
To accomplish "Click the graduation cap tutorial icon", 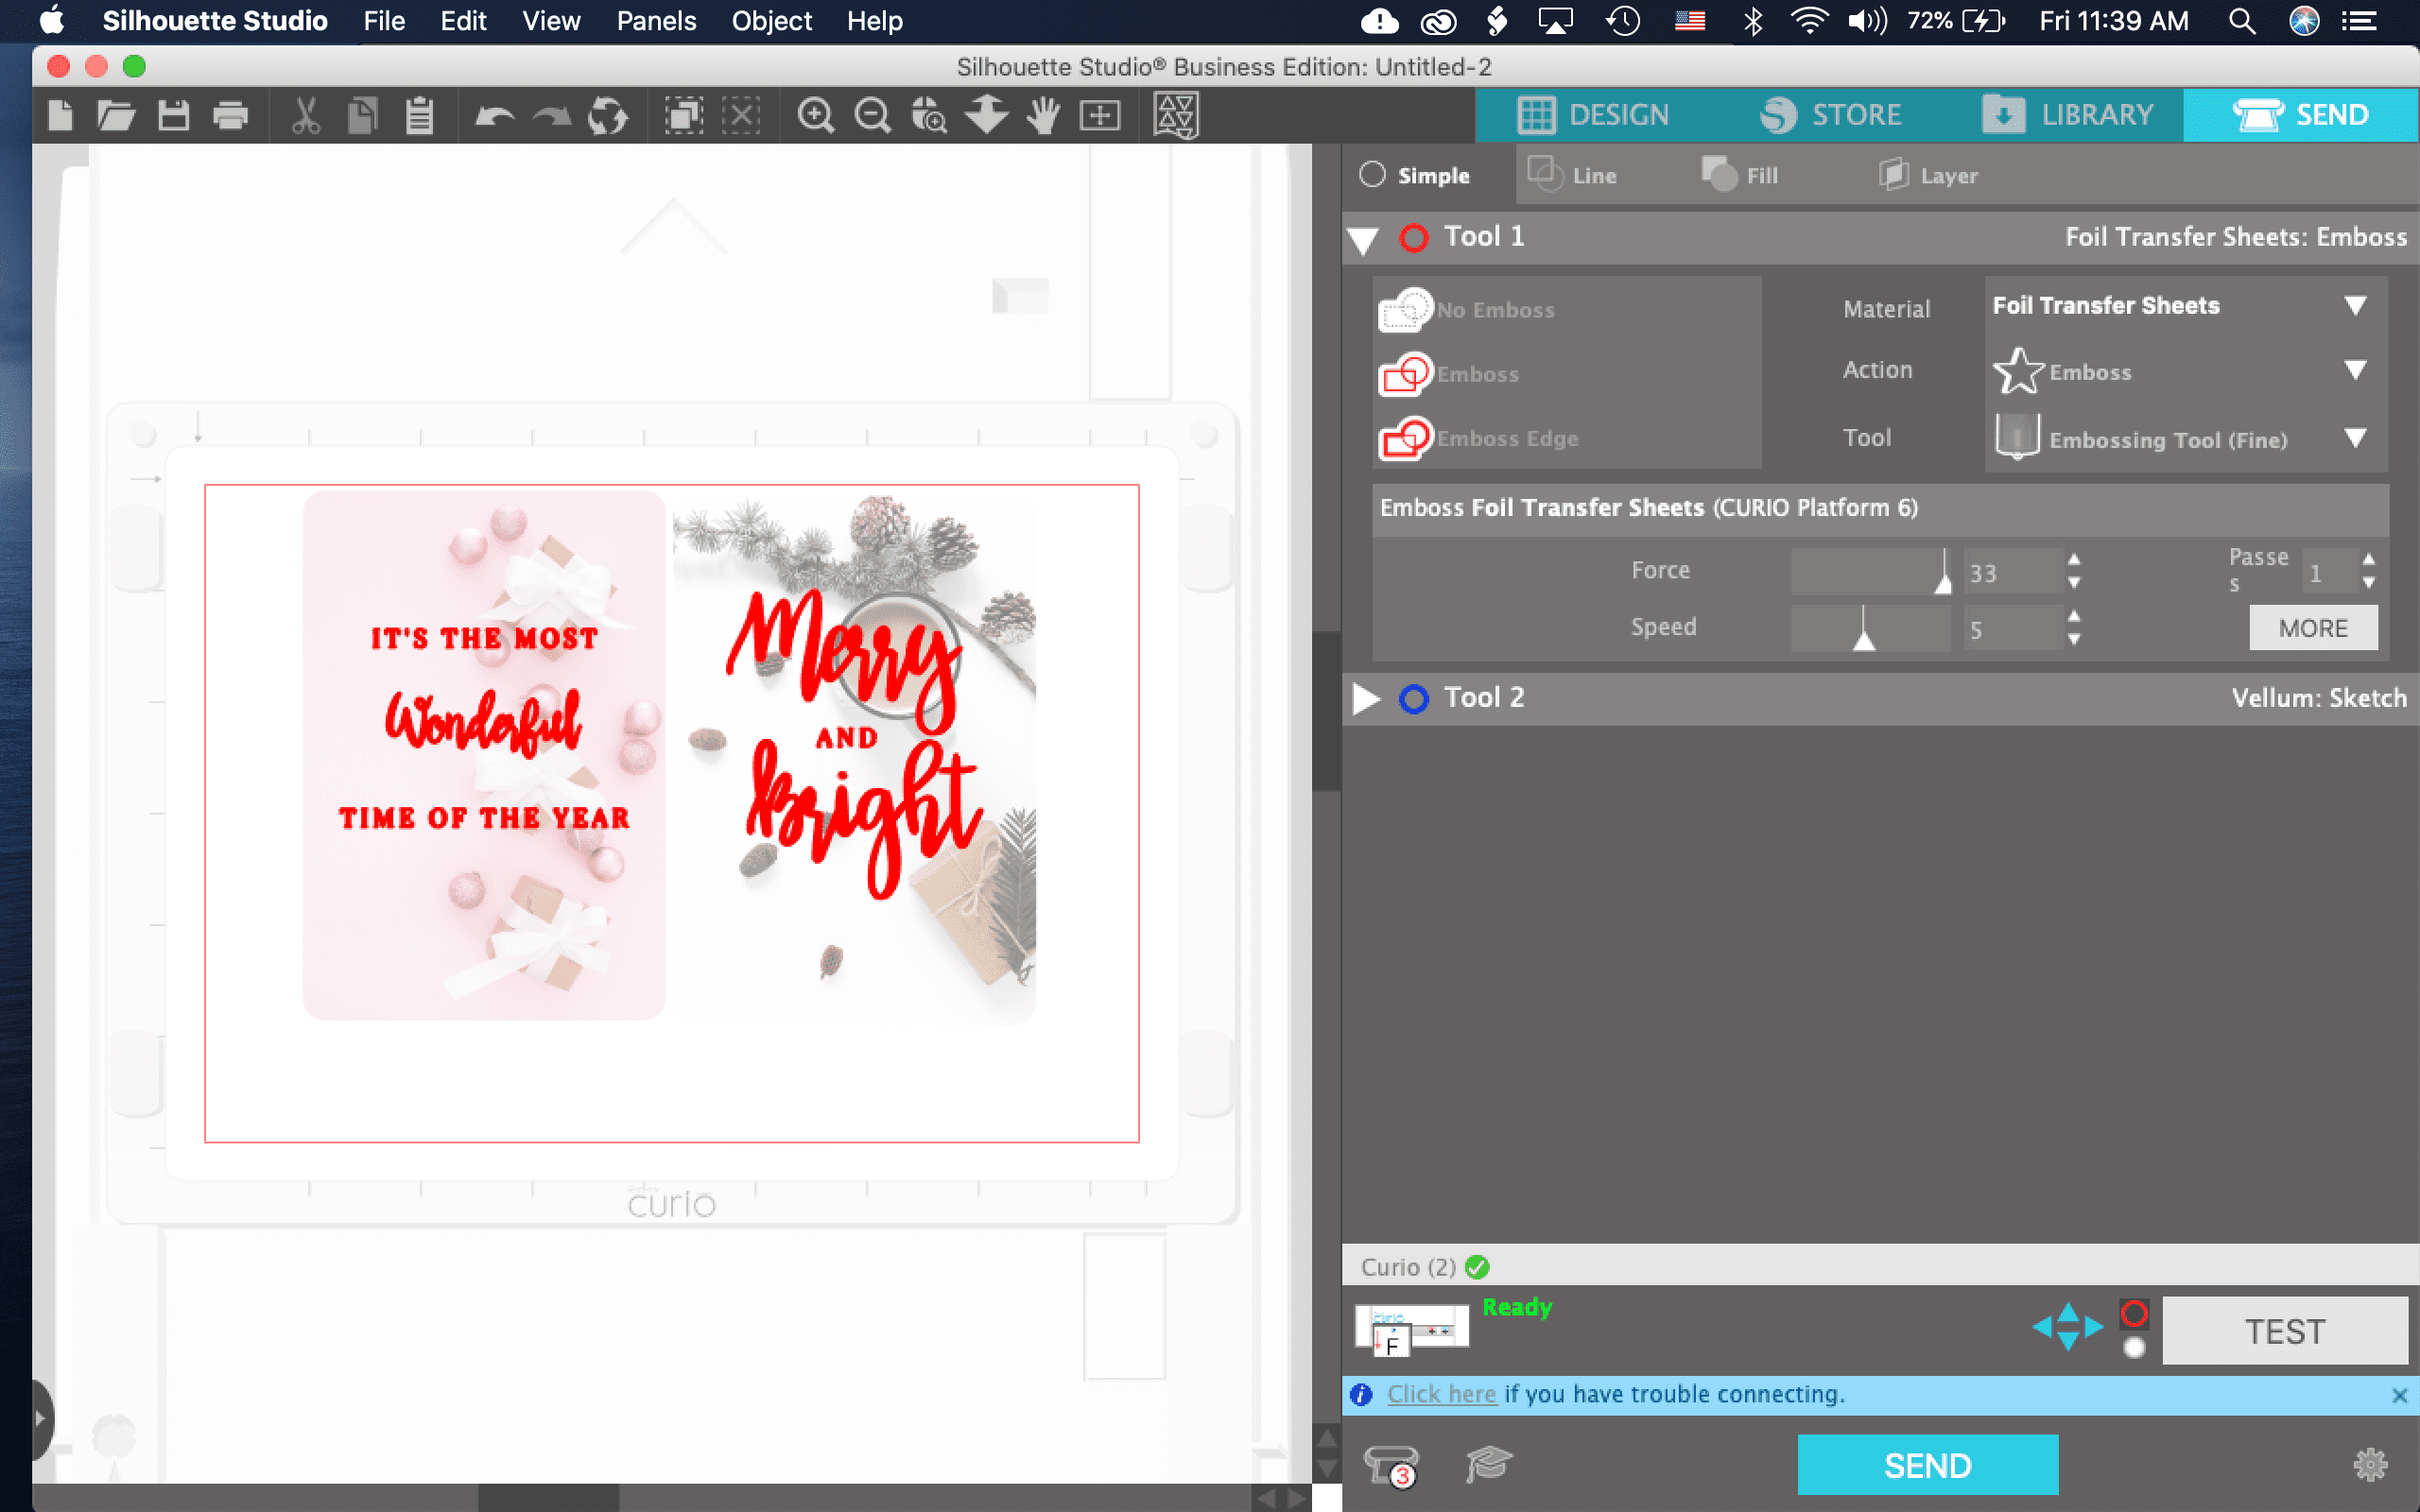I will tap(1488, 1465).
